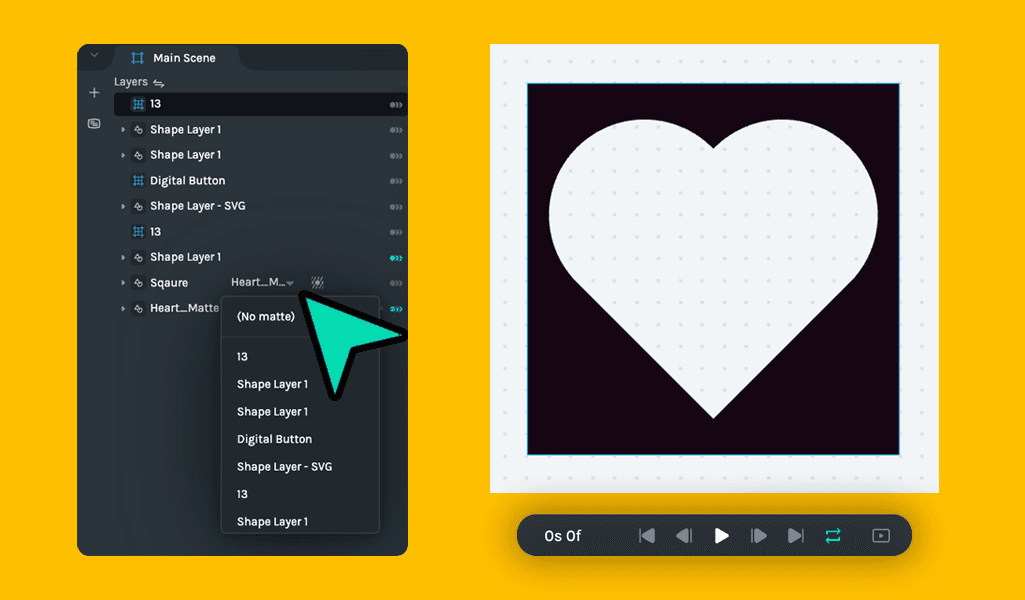Click the panel icon below the plus button
Image resolution: width=1025 pixels, height=600 pixels.
click(x=93, y=123)
